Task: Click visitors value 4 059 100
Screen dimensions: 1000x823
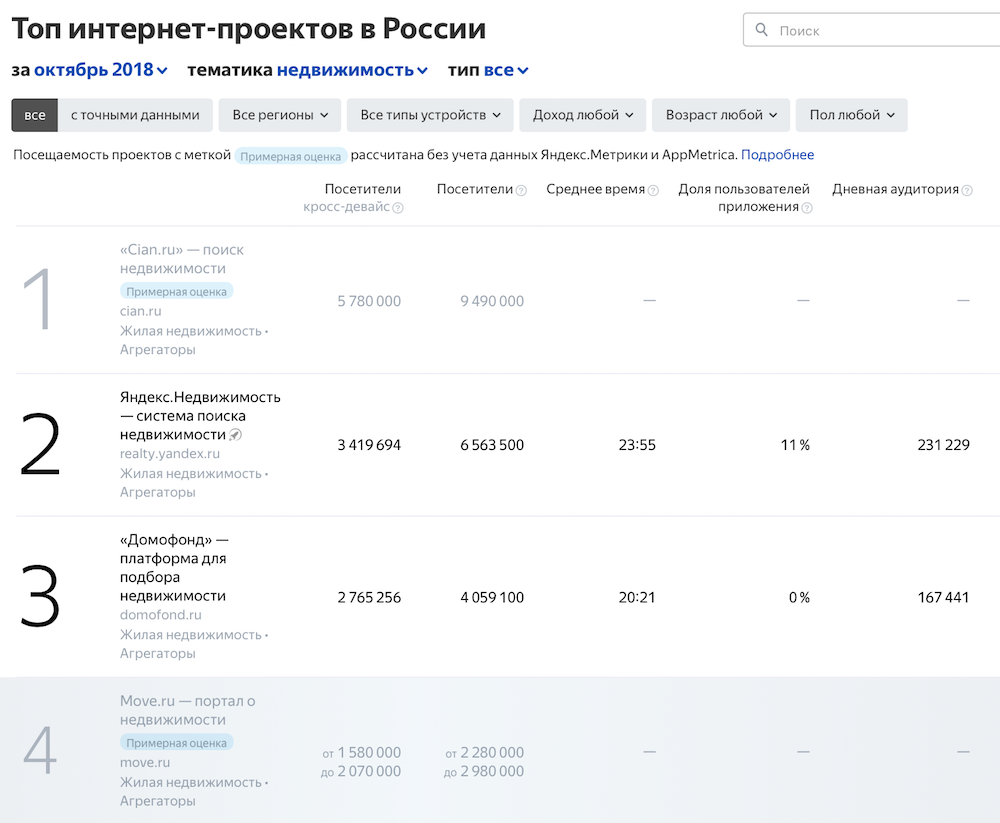Action: pos(492,597)
